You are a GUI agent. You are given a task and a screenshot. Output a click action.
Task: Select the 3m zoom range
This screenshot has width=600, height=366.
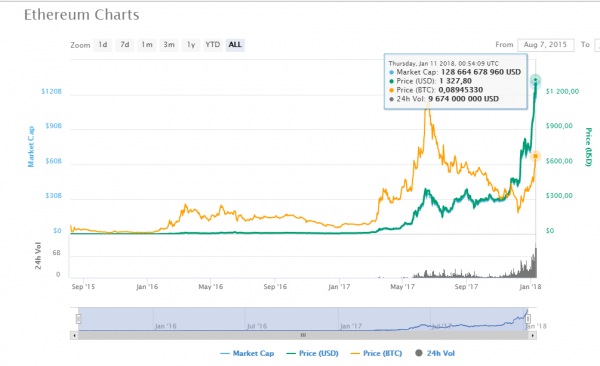[x=169, y=45]
